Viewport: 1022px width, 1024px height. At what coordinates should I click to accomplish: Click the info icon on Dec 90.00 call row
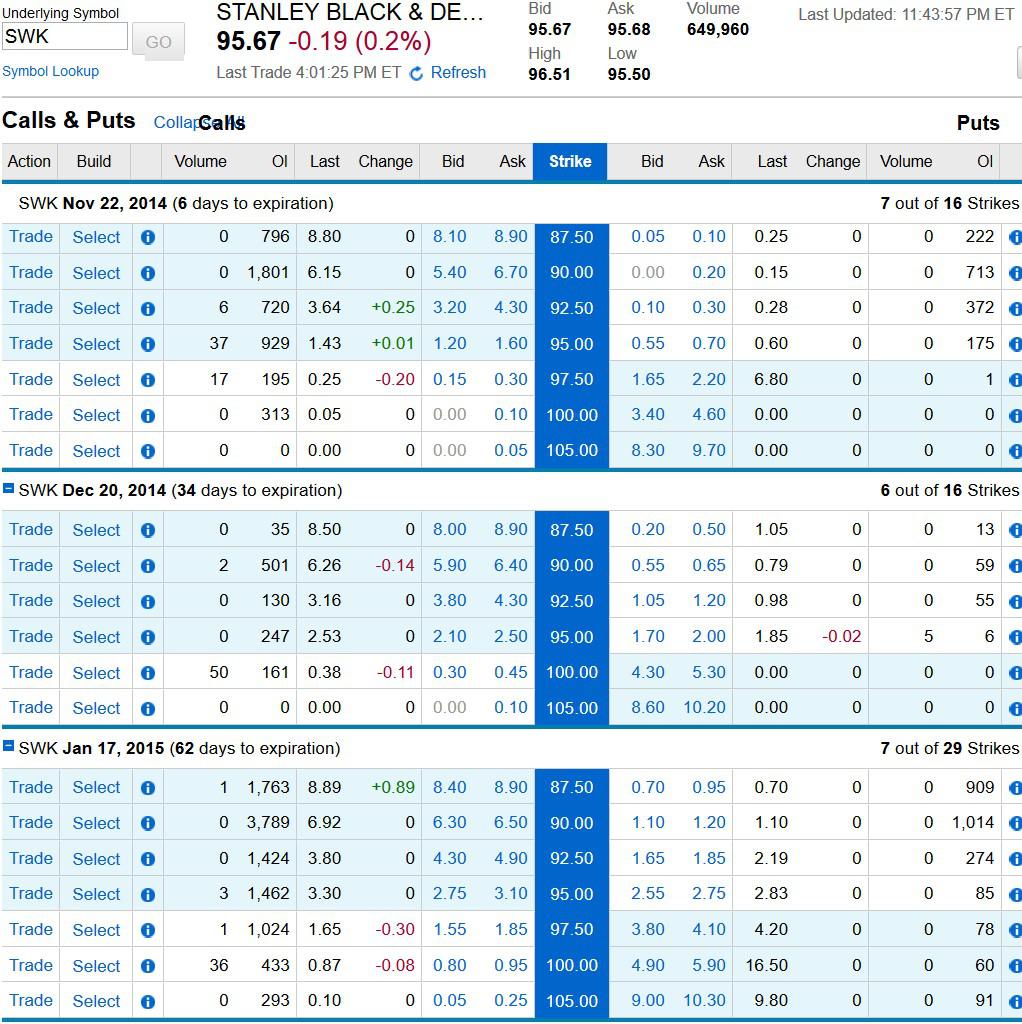coord(146,565)
